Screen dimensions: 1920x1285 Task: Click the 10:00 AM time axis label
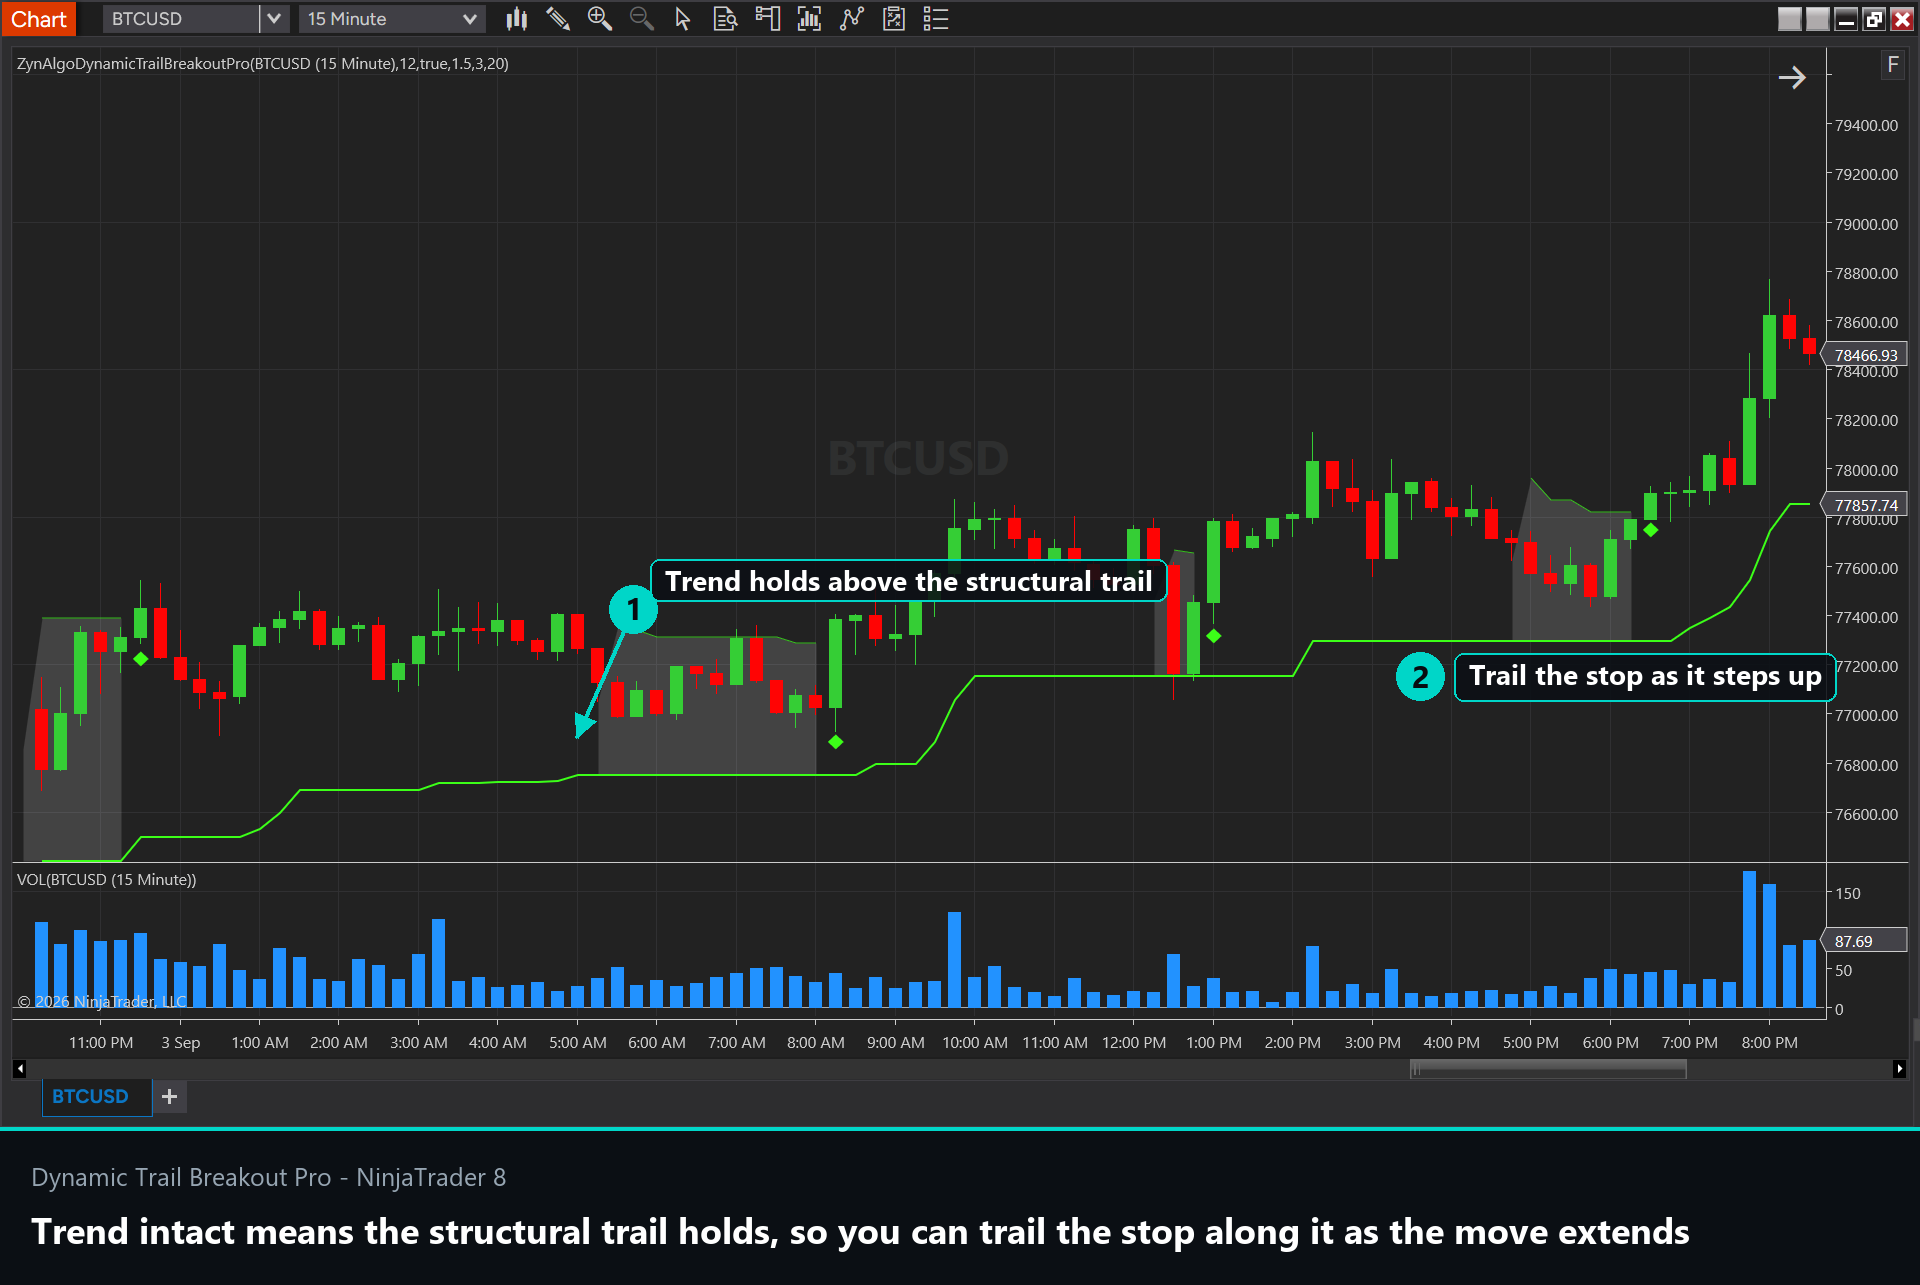(x=975, y=1043)
